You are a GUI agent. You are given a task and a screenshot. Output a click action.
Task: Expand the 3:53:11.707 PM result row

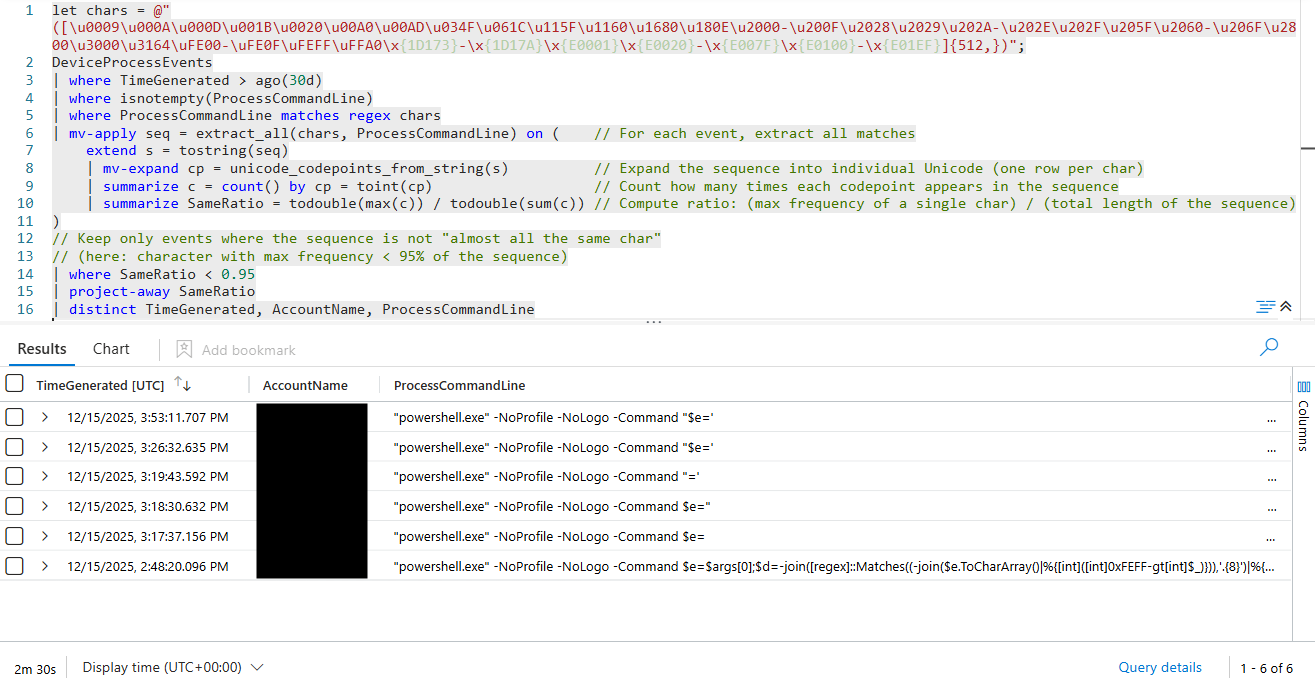point(45,417)
